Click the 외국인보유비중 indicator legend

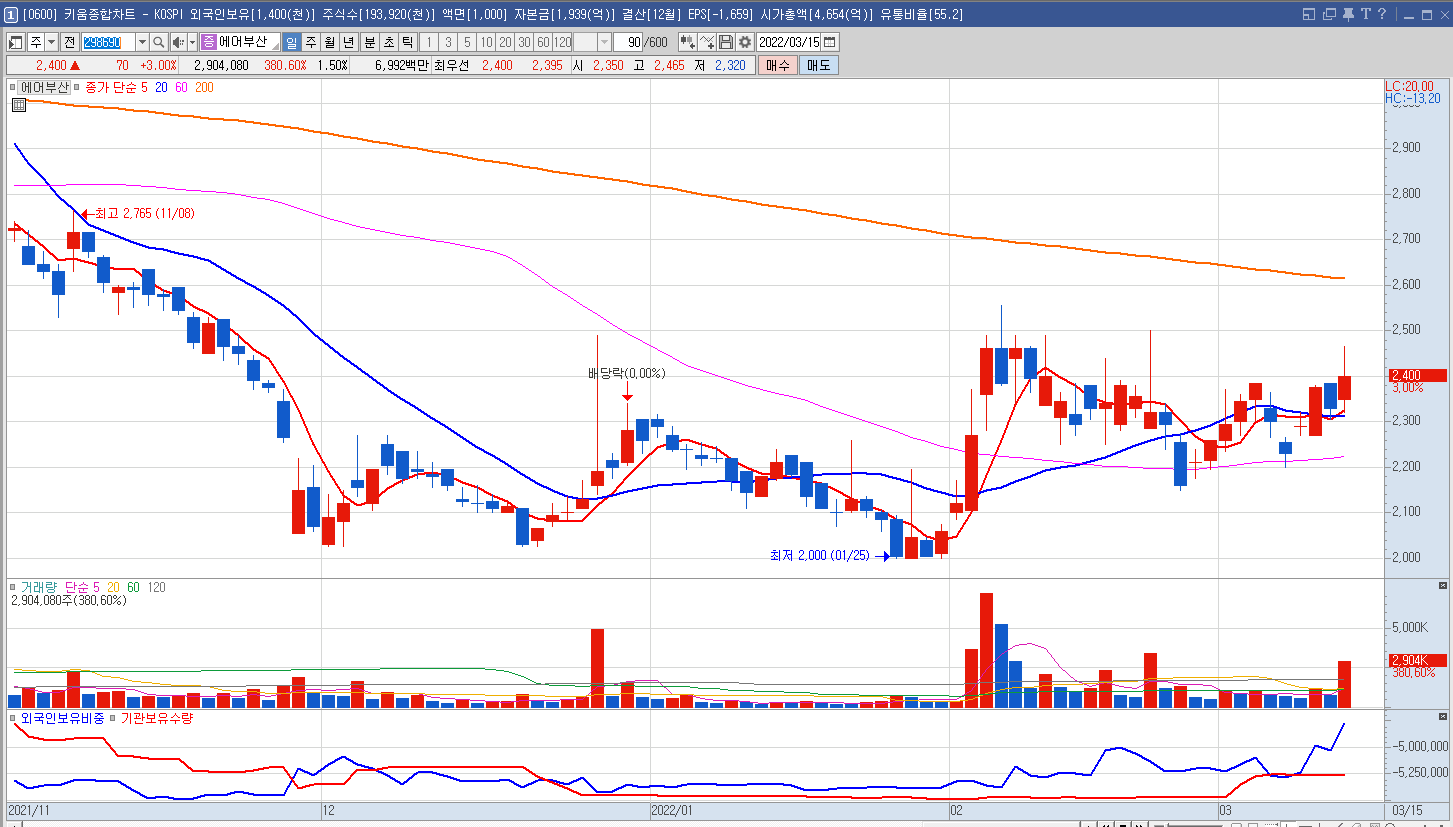62,718
